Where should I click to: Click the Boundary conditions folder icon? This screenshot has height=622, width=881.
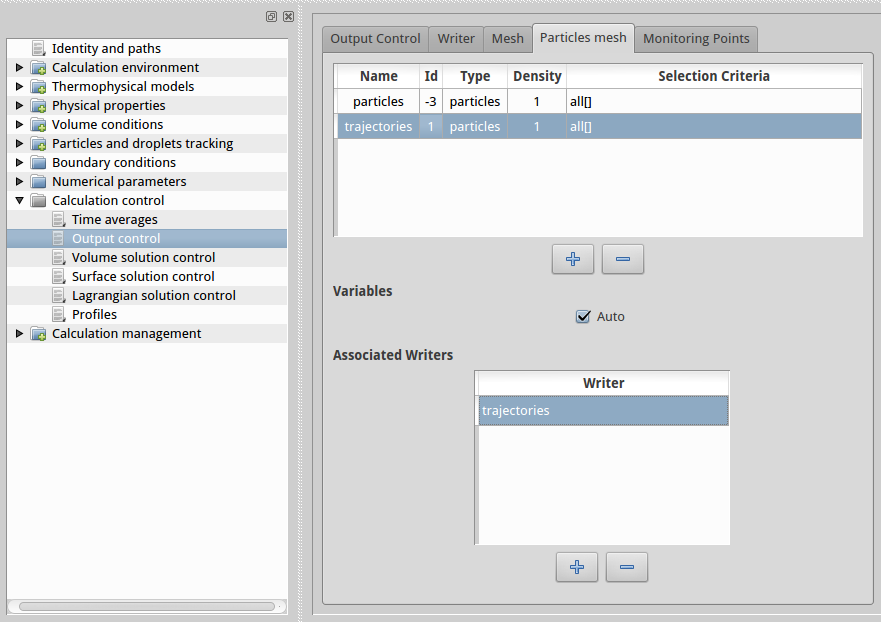pos(39,163)
